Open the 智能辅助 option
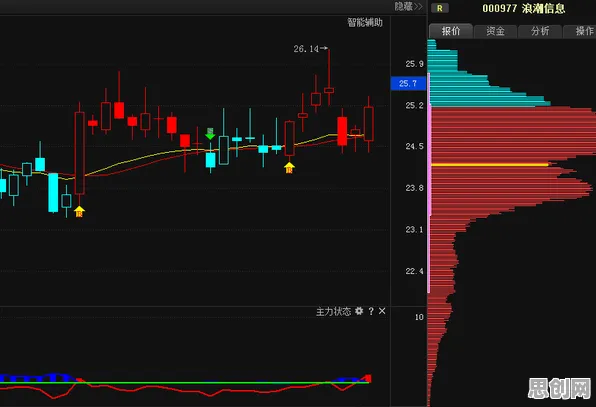Screen dimensions: 596x407 point(365,22)
